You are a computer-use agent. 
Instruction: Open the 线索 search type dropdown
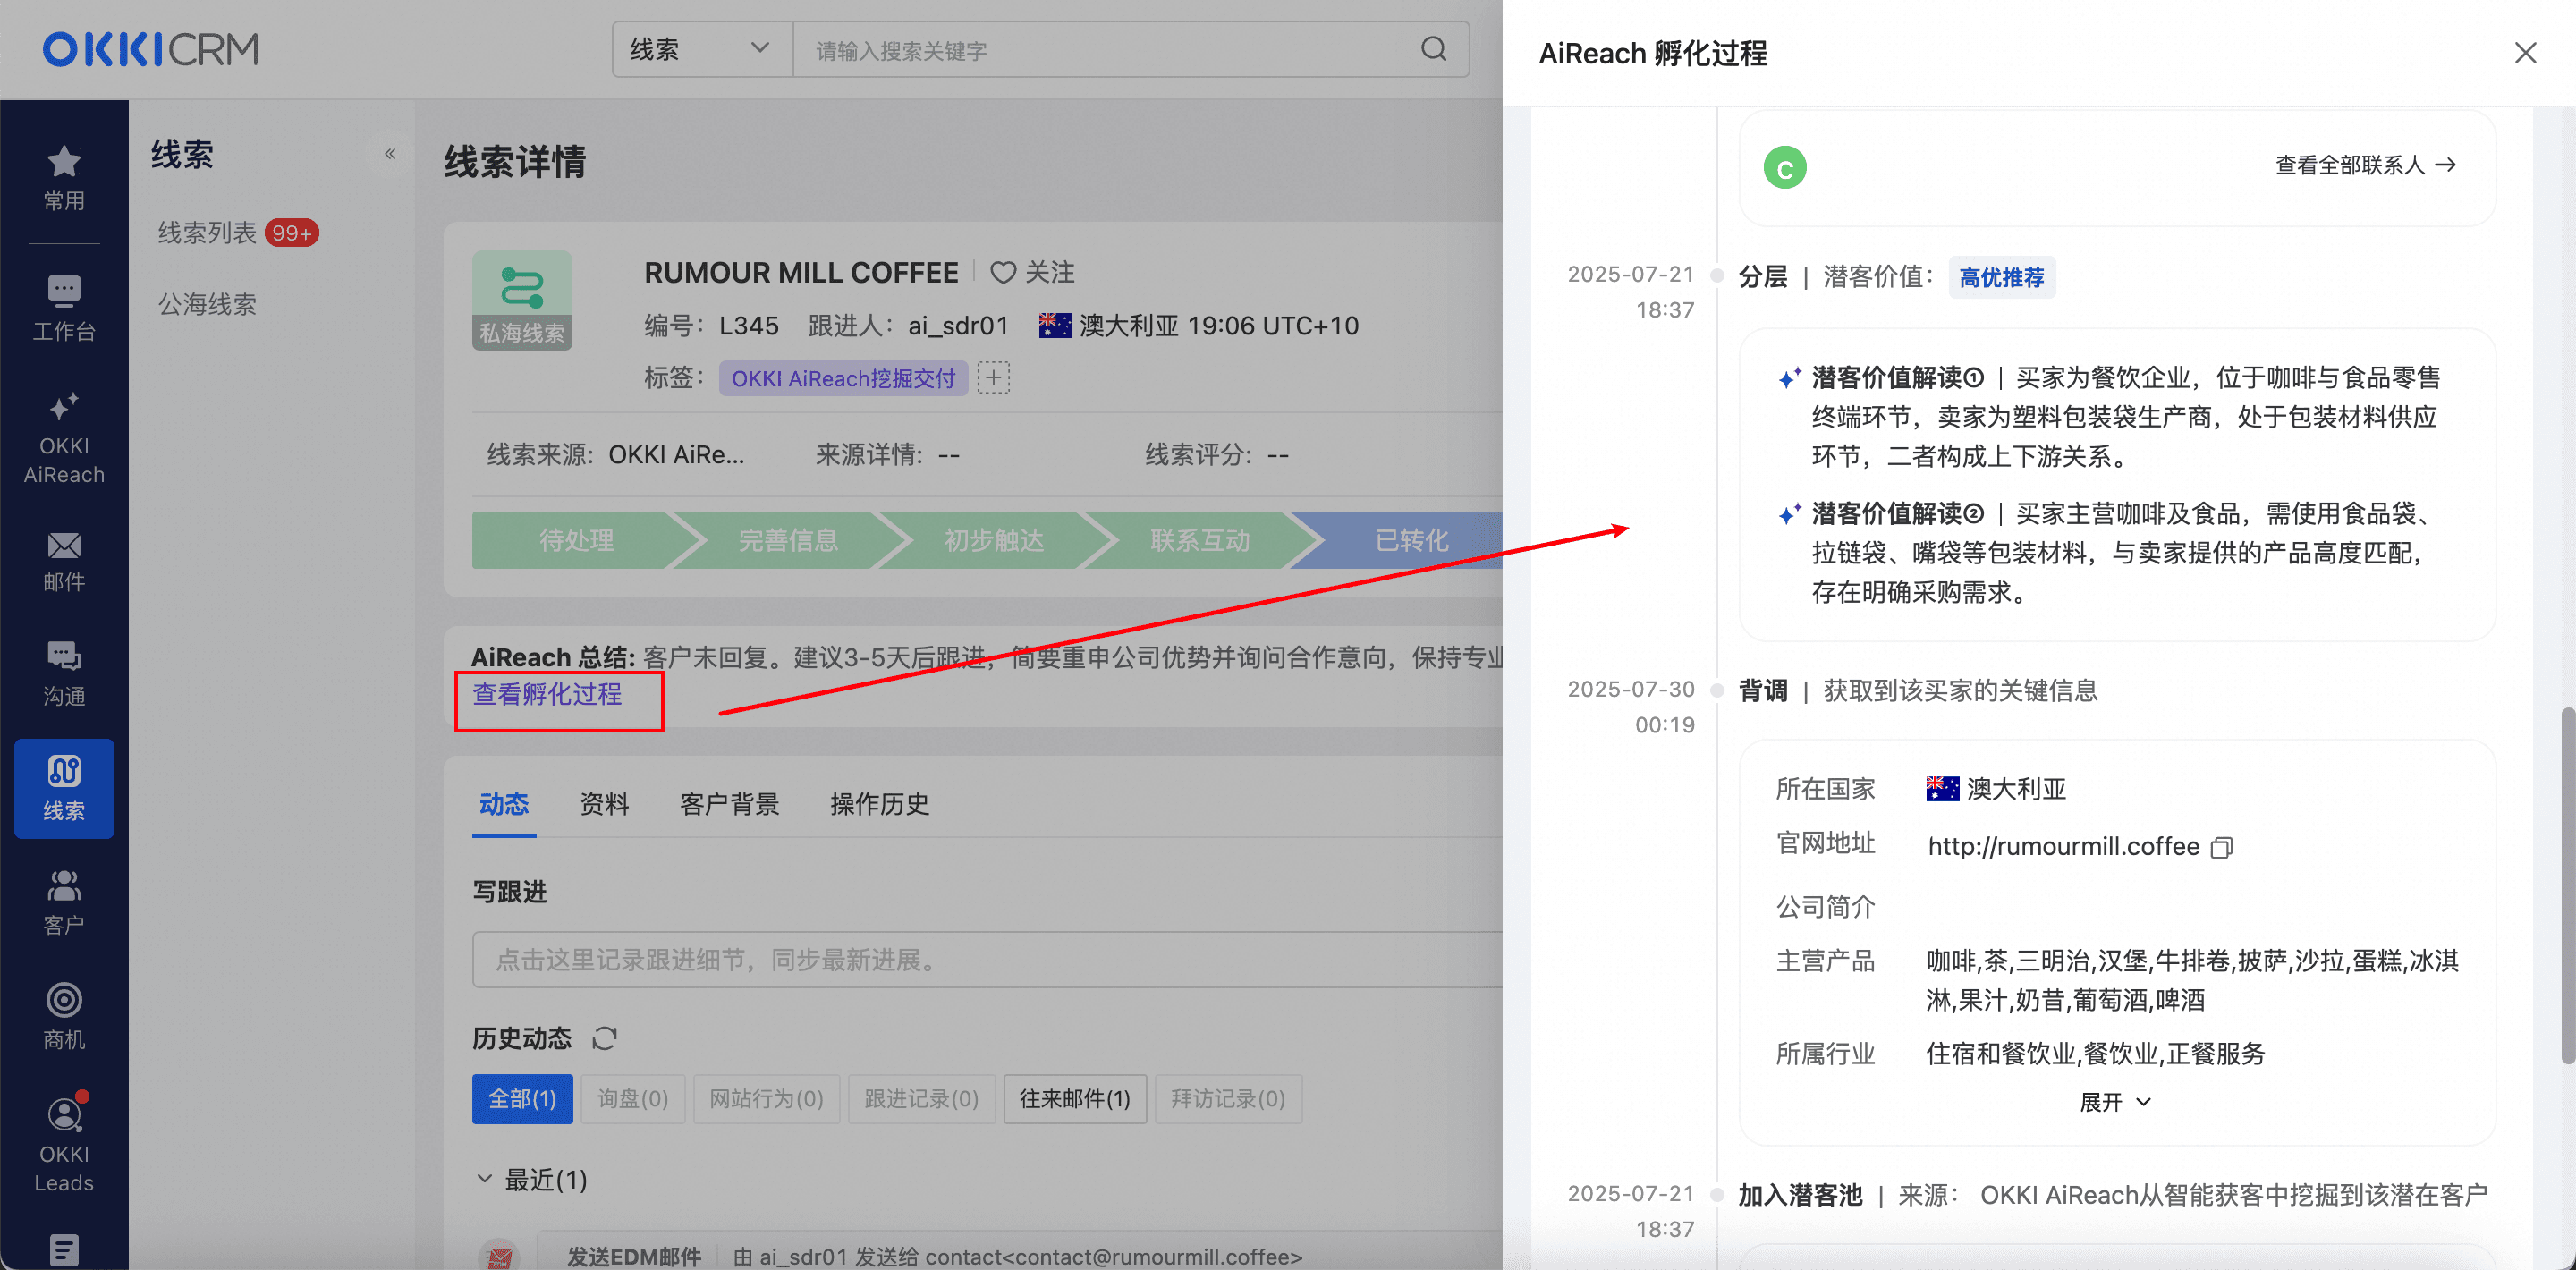(700, 49)
